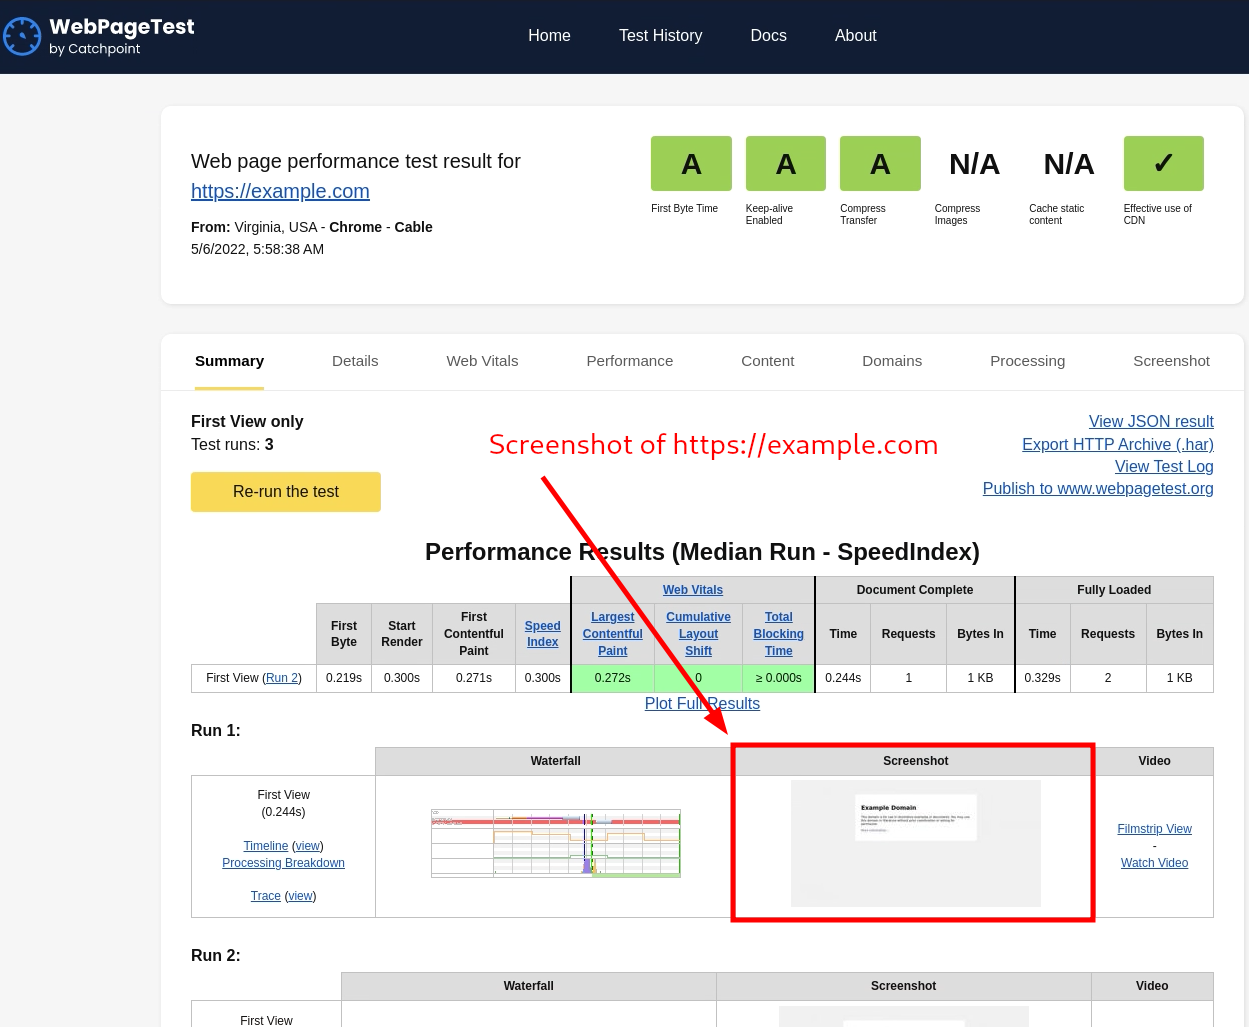Select the First Byte Time A grade badge
Viewport: 1249px width, 1027px height.
691,163
